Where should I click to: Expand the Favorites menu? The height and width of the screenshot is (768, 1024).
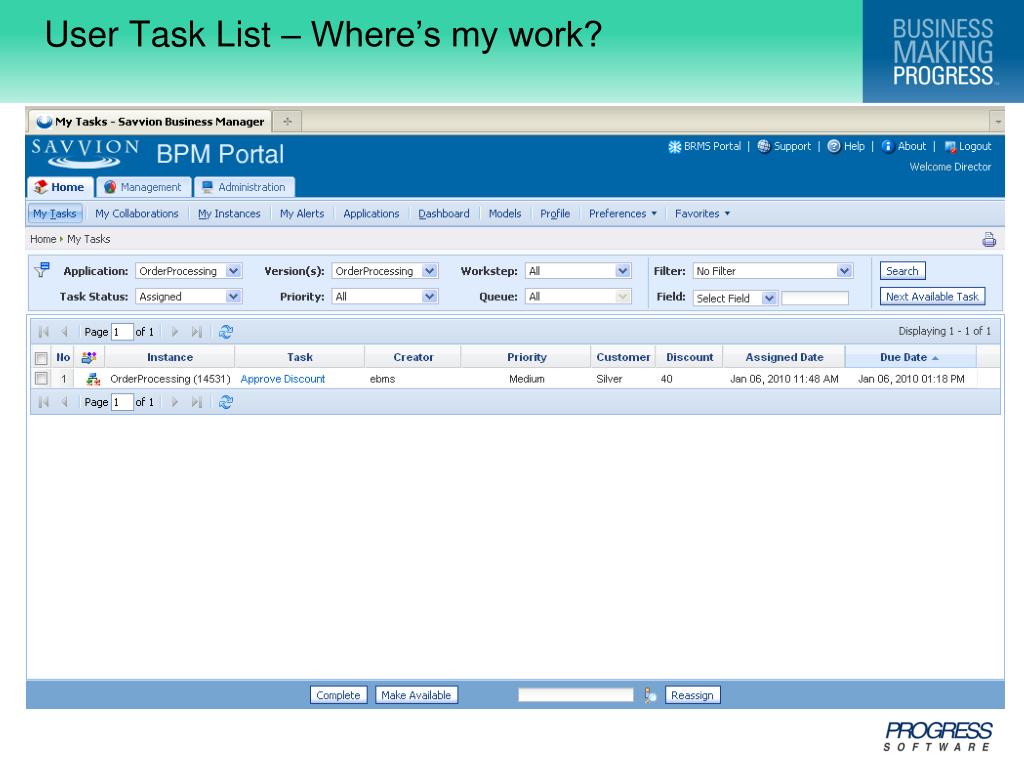click(x=703, y=214)
